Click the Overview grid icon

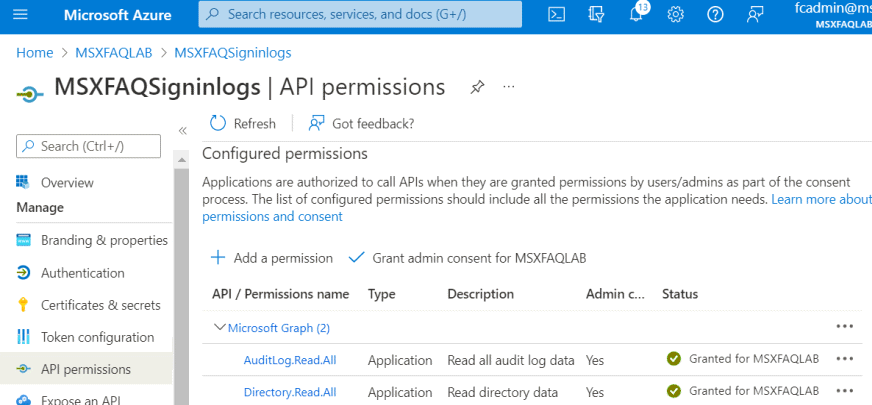(x=23, y=182)
